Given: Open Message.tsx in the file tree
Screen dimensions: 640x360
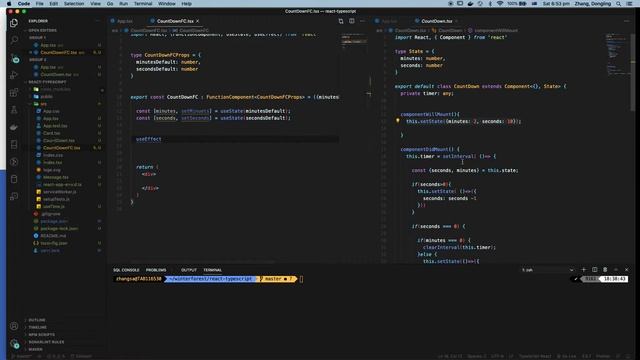Looking at the screenshot, I should coord(56,177).
